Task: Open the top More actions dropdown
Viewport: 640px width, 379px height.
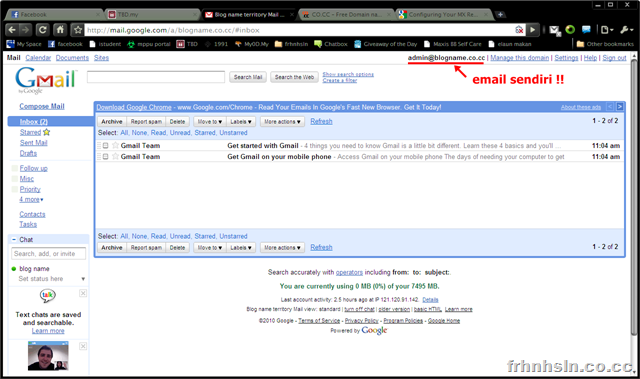Action: [282, 122]
